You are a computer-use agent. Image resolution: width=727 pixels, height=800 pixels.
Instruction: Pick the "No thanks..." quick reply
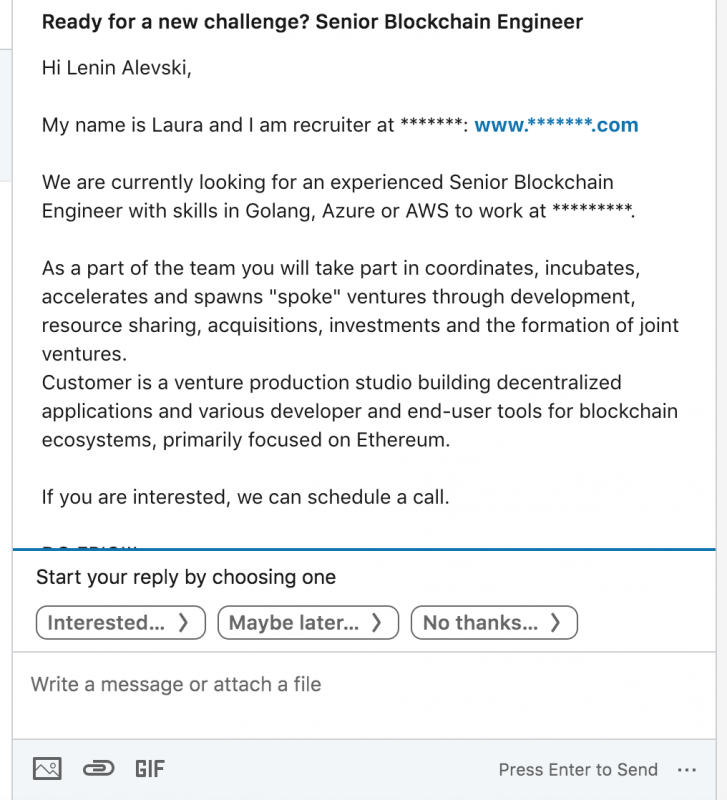(481, 623)
